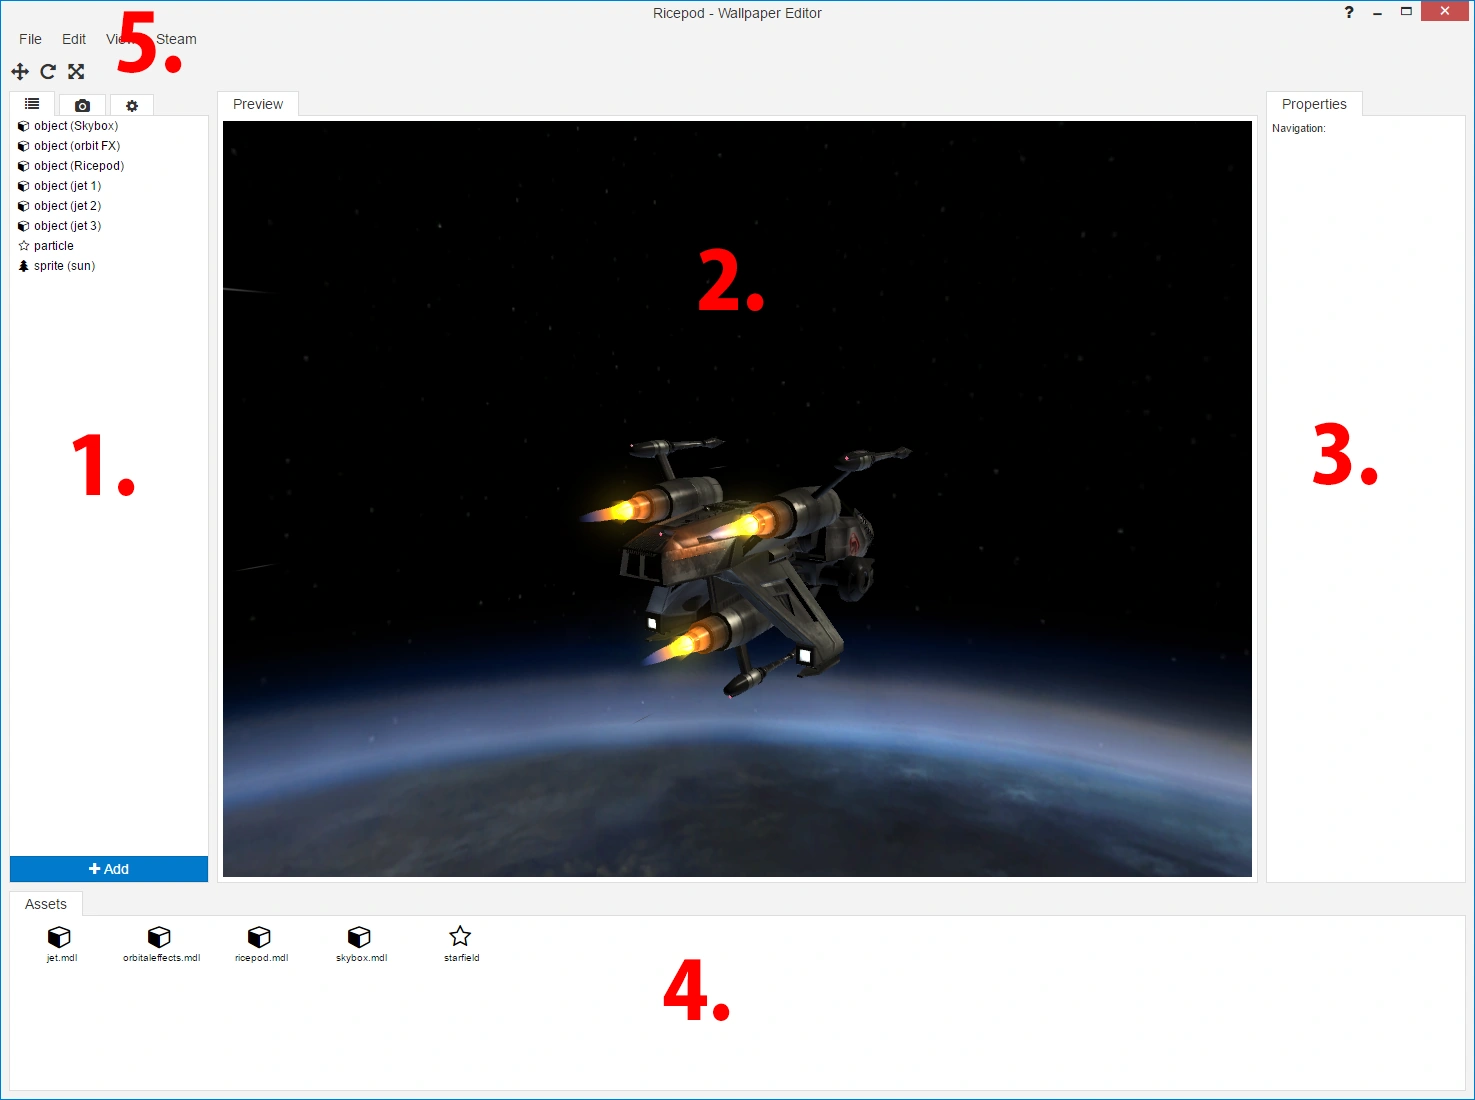Image resolution: width=1475 pixels, height=1100 pixels.
Task: Click the cube icon beside object (jet 3)
Action: [24, 226]
